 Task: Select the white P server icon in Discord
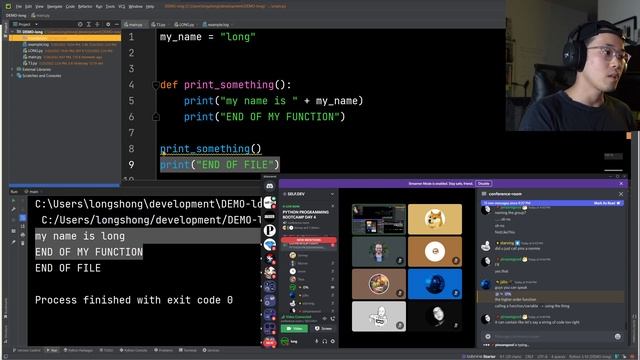269,231
